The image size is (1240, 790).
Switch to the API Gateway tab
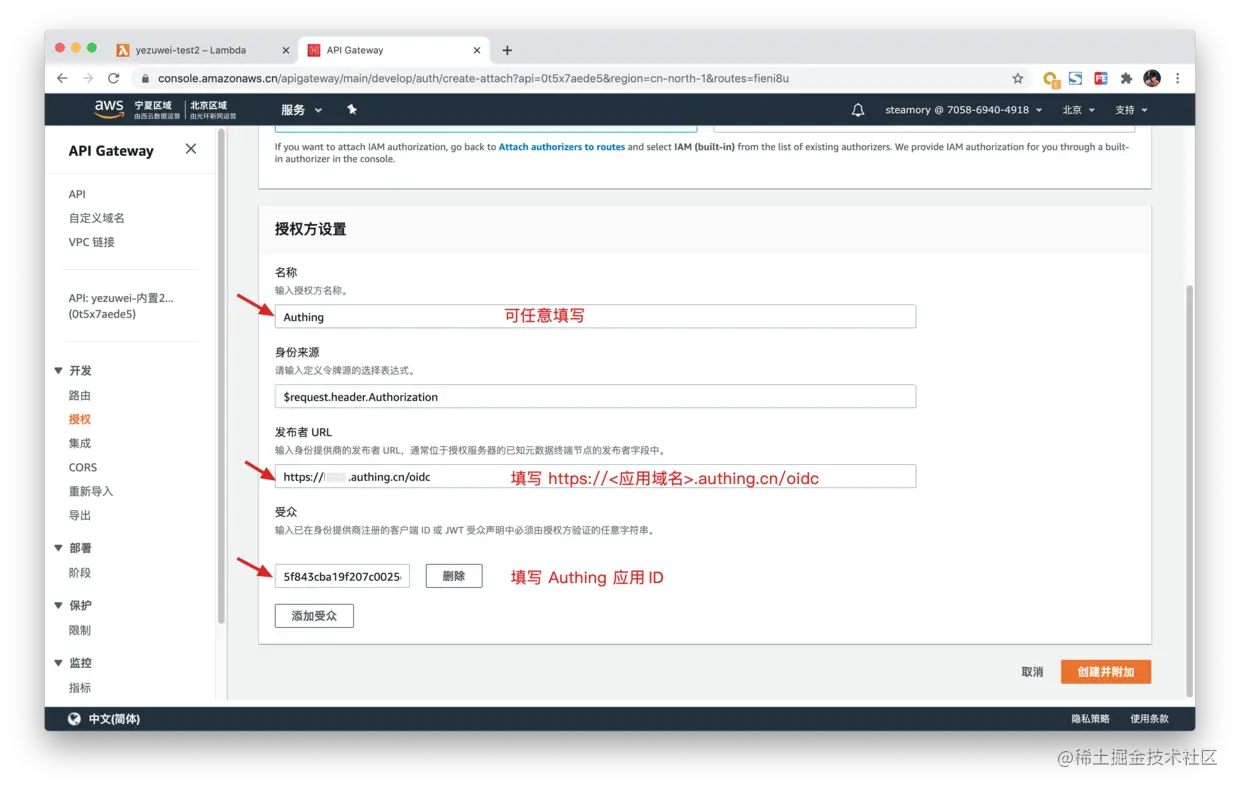click(x=394, y=50)
